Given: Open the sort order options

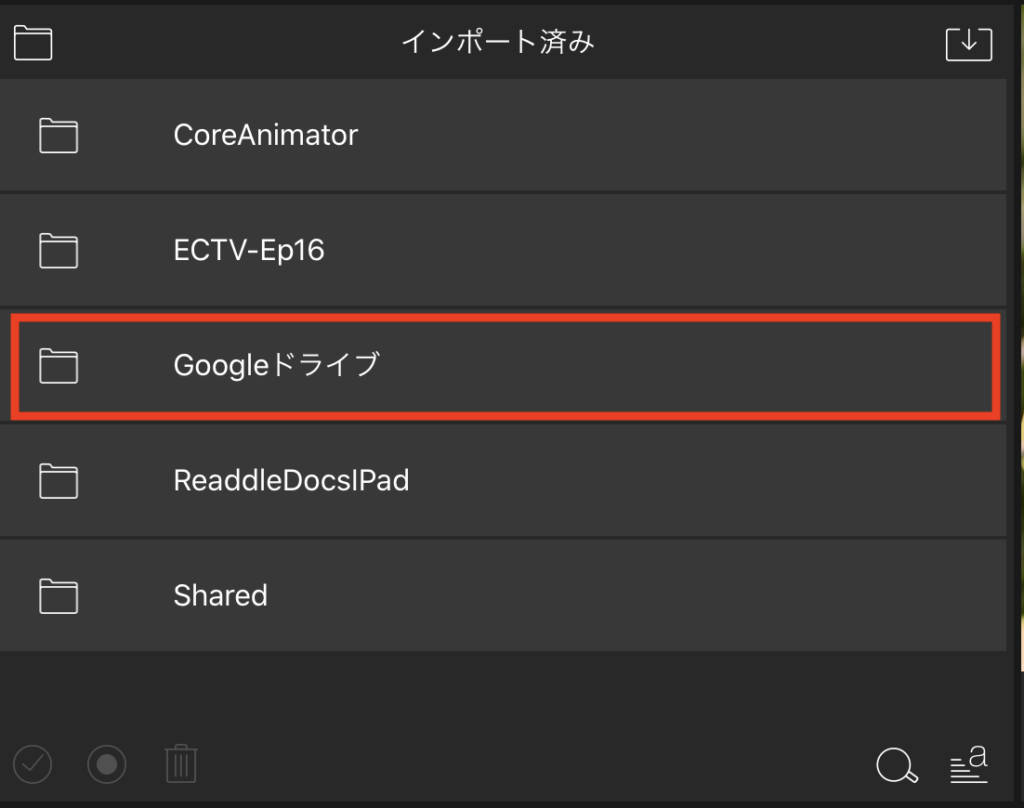Looking at the screenshot, I should (x=969, y=765).
